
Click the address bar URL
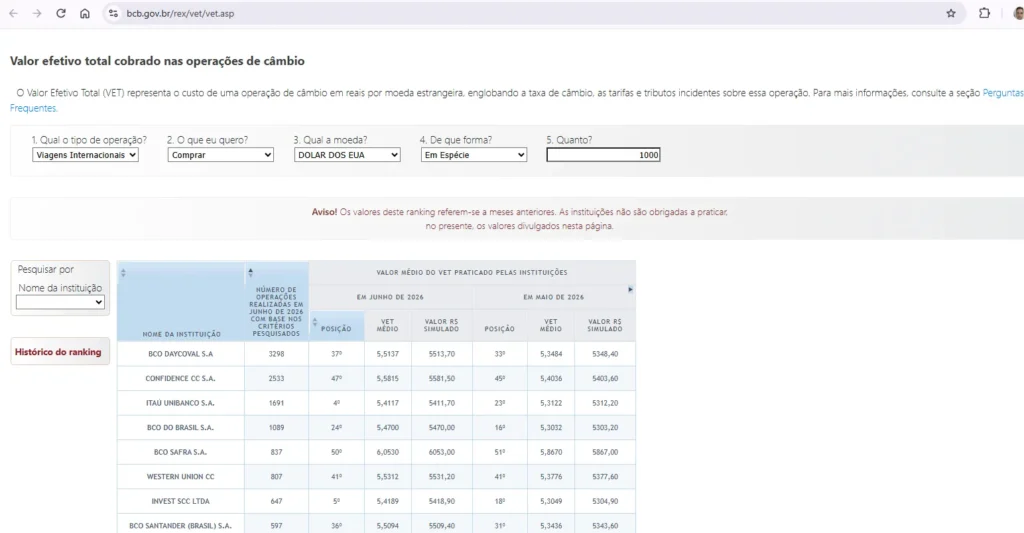[180, 13]
